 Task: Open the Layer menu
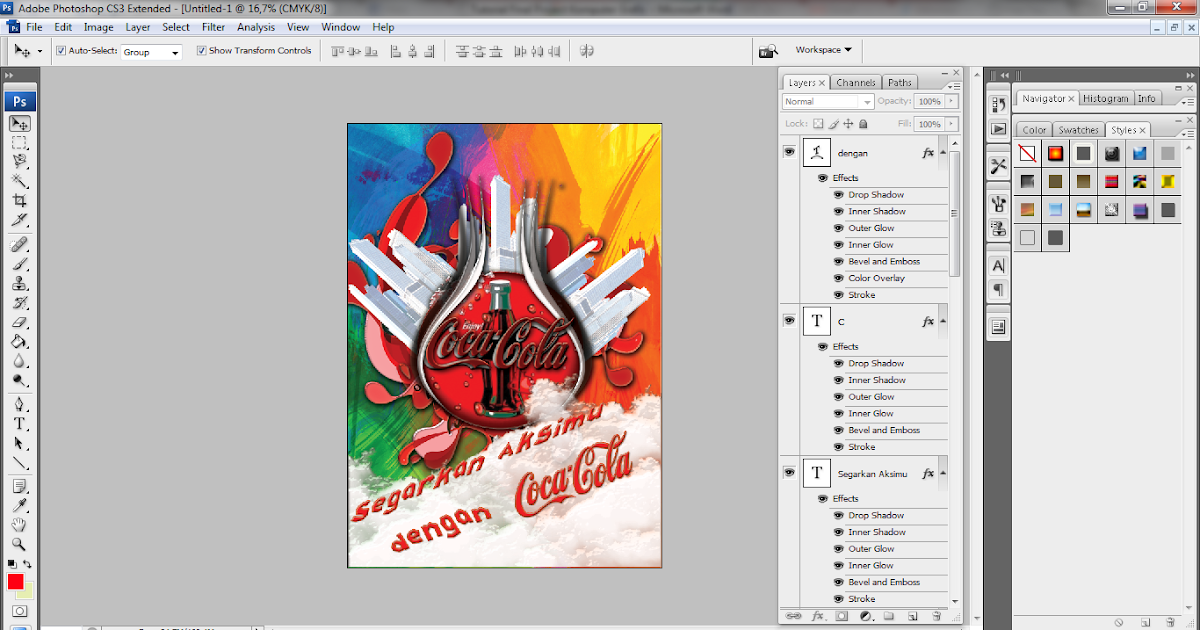(x=138, y=27)
